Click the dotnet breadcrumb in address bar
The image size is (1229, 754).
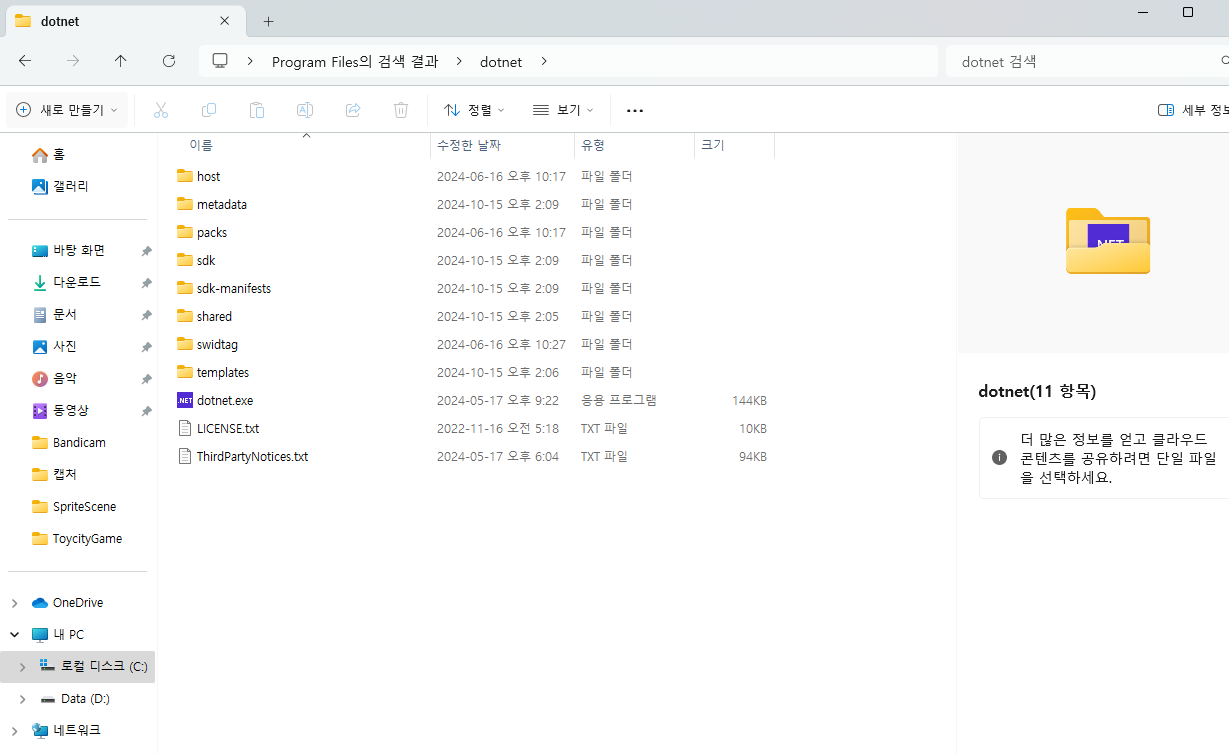tap(501, 61)
